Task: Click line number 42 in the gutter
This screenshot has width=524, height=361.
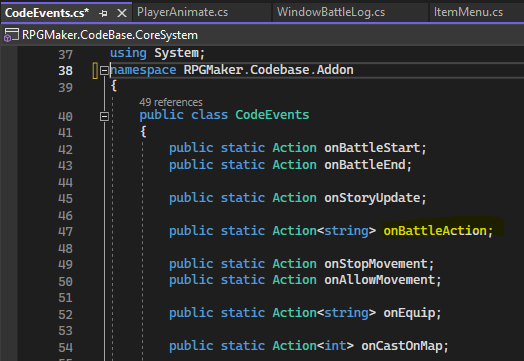Action: pos(66,149)
